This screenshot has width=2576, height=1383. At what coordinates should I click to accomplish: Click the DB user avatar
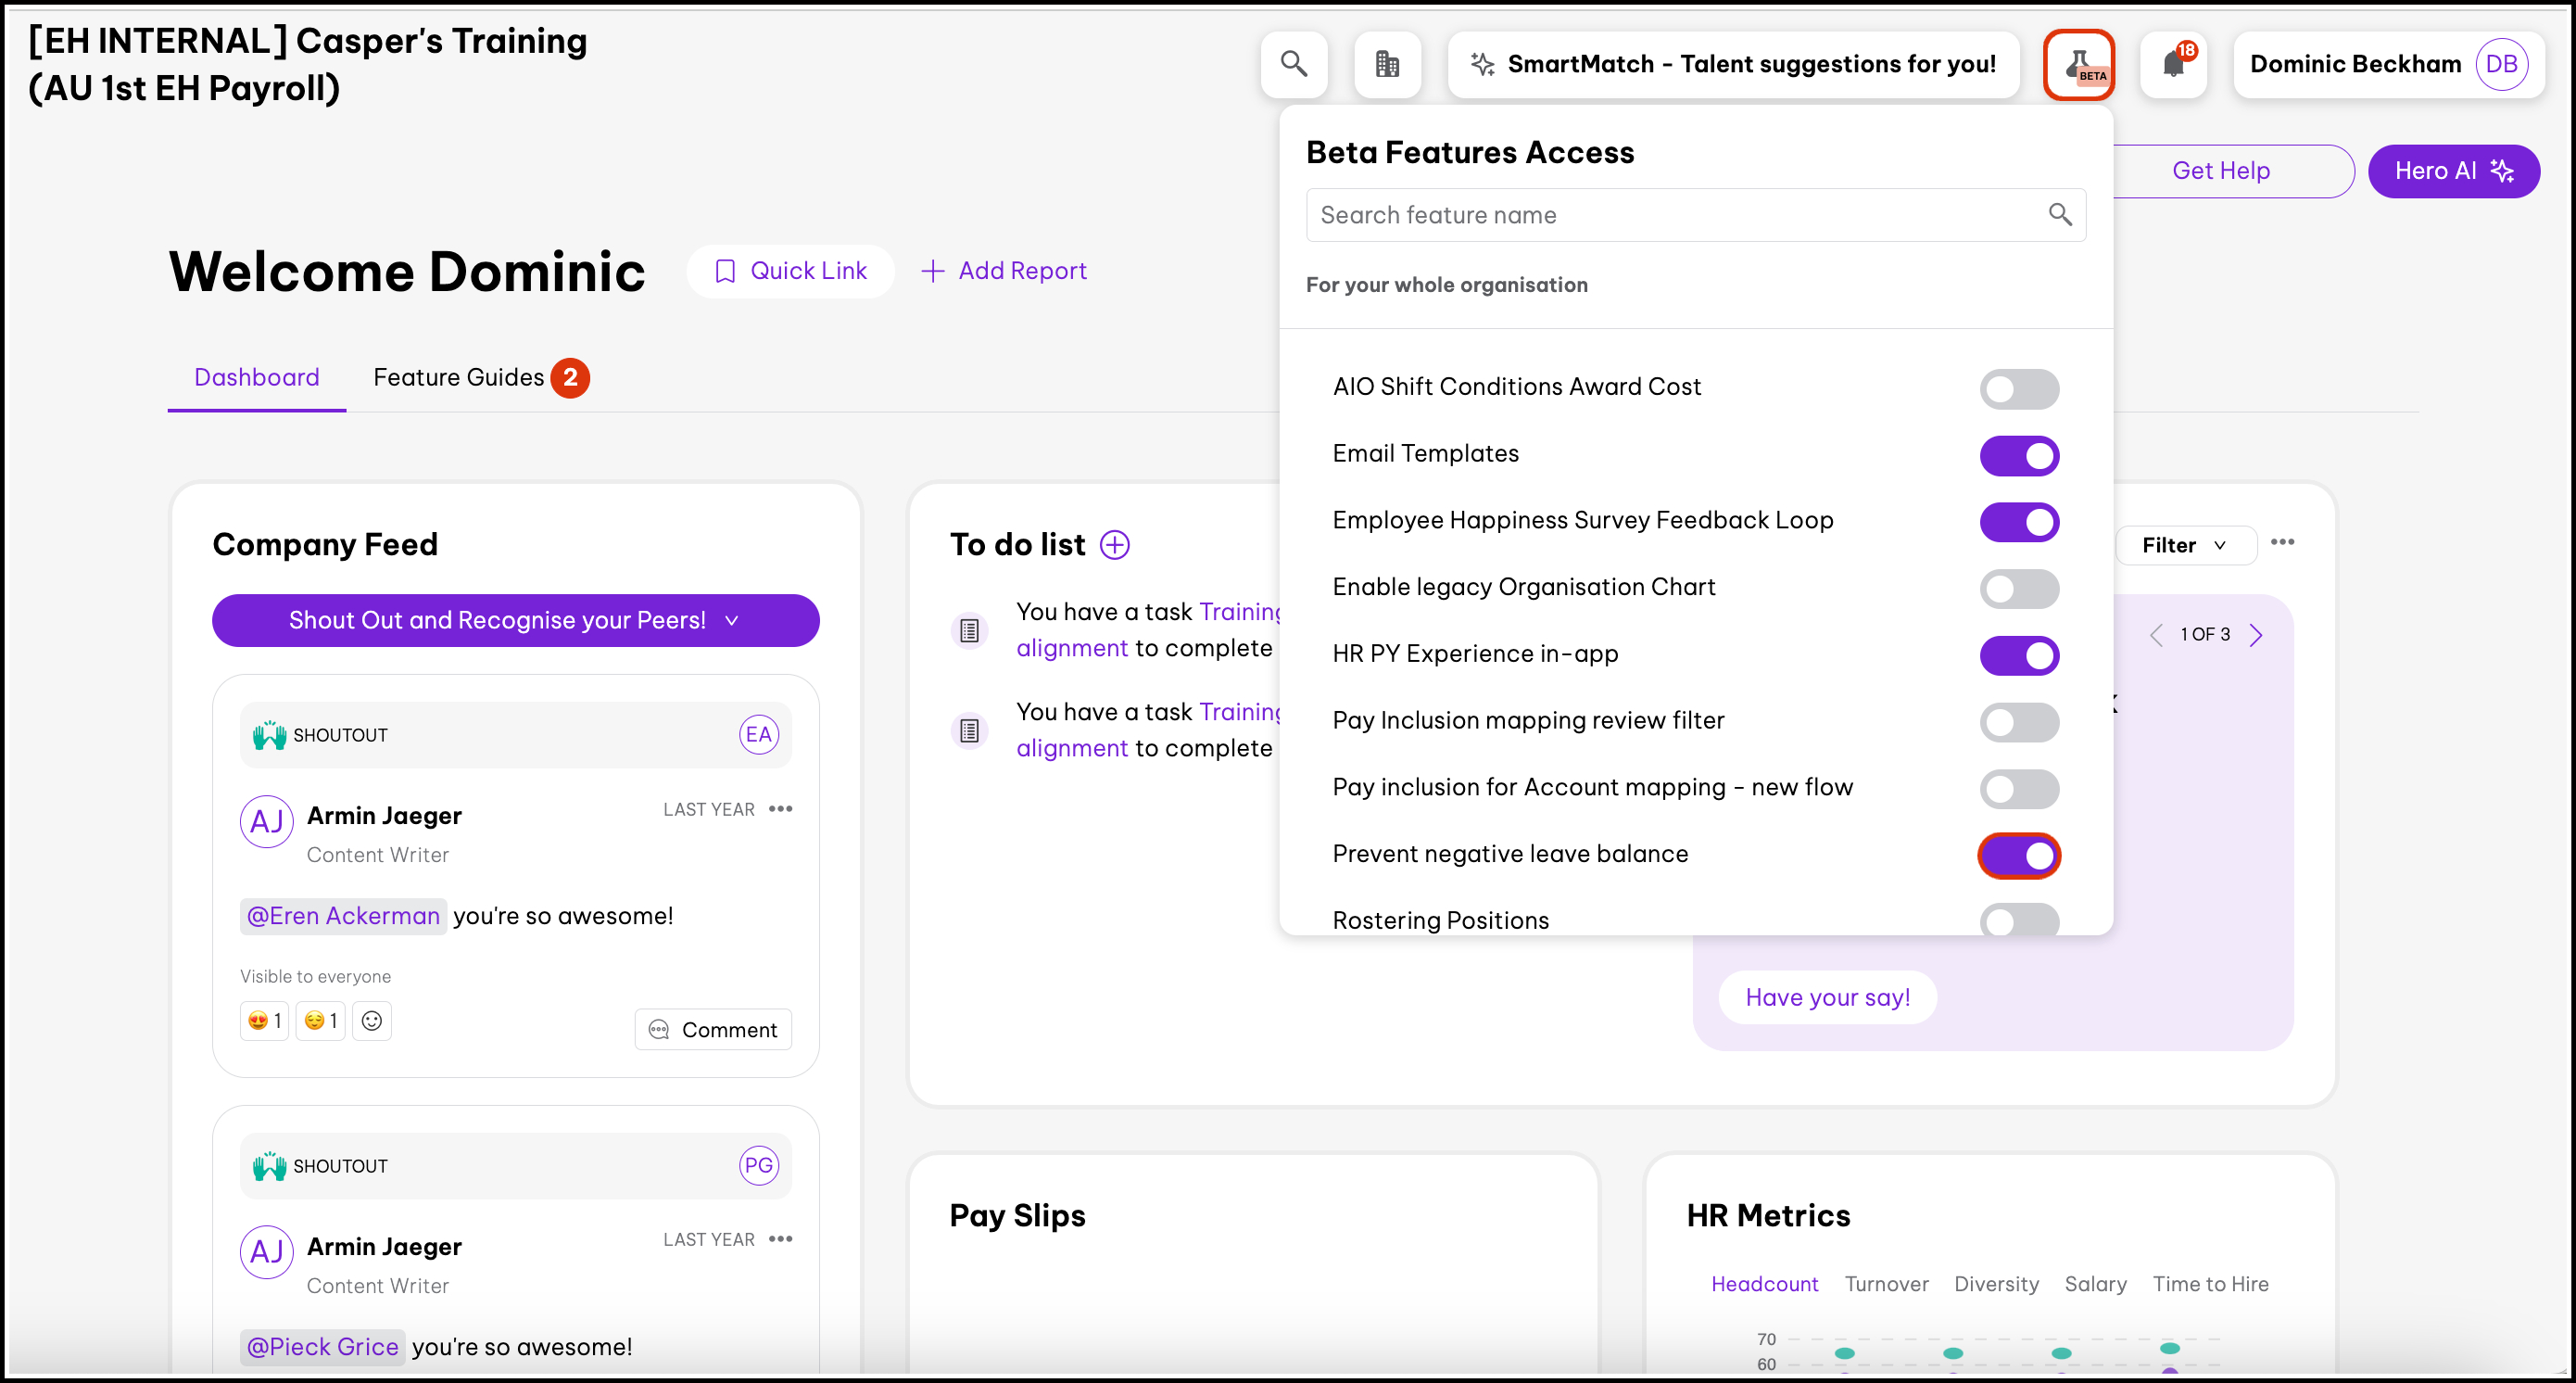(2500, 64)
